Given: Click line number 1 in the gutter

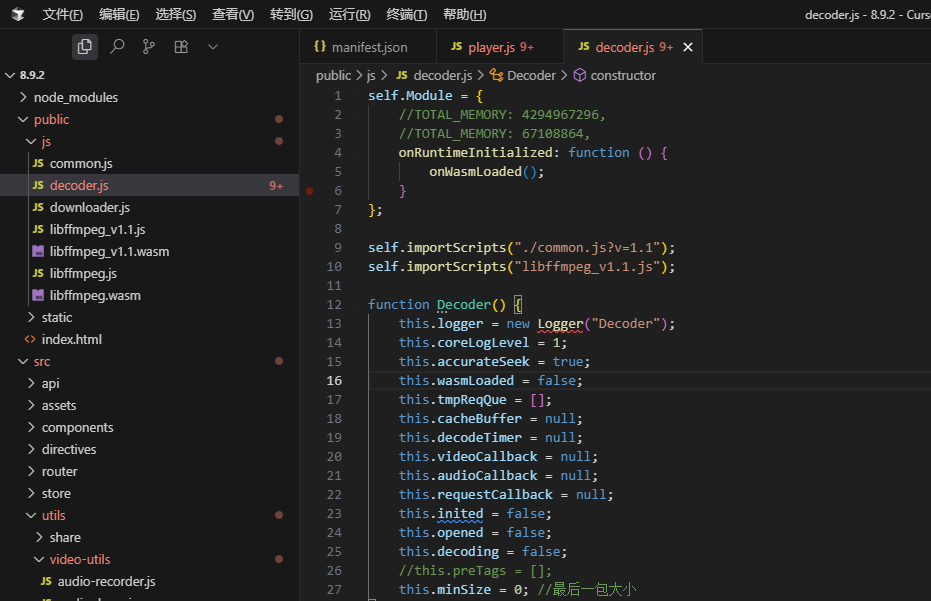Looking at the screenshot, I should click(338, 96).
